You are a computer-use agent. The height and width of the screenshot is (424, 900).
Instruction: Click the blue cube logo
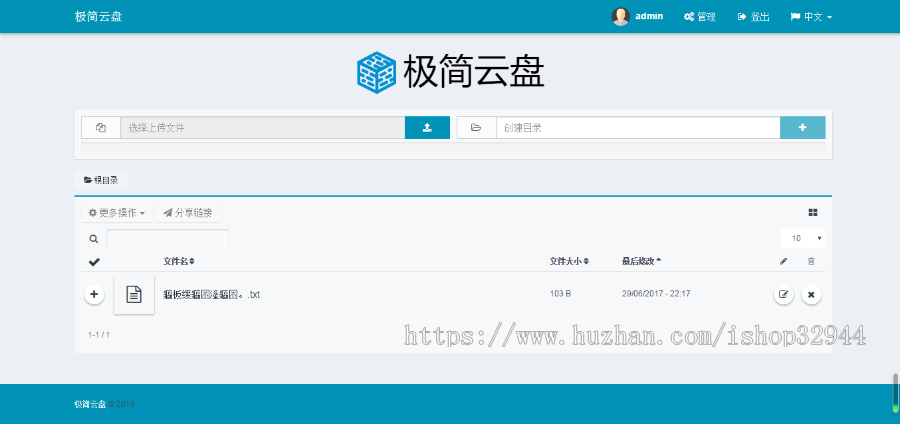(376, 72)
